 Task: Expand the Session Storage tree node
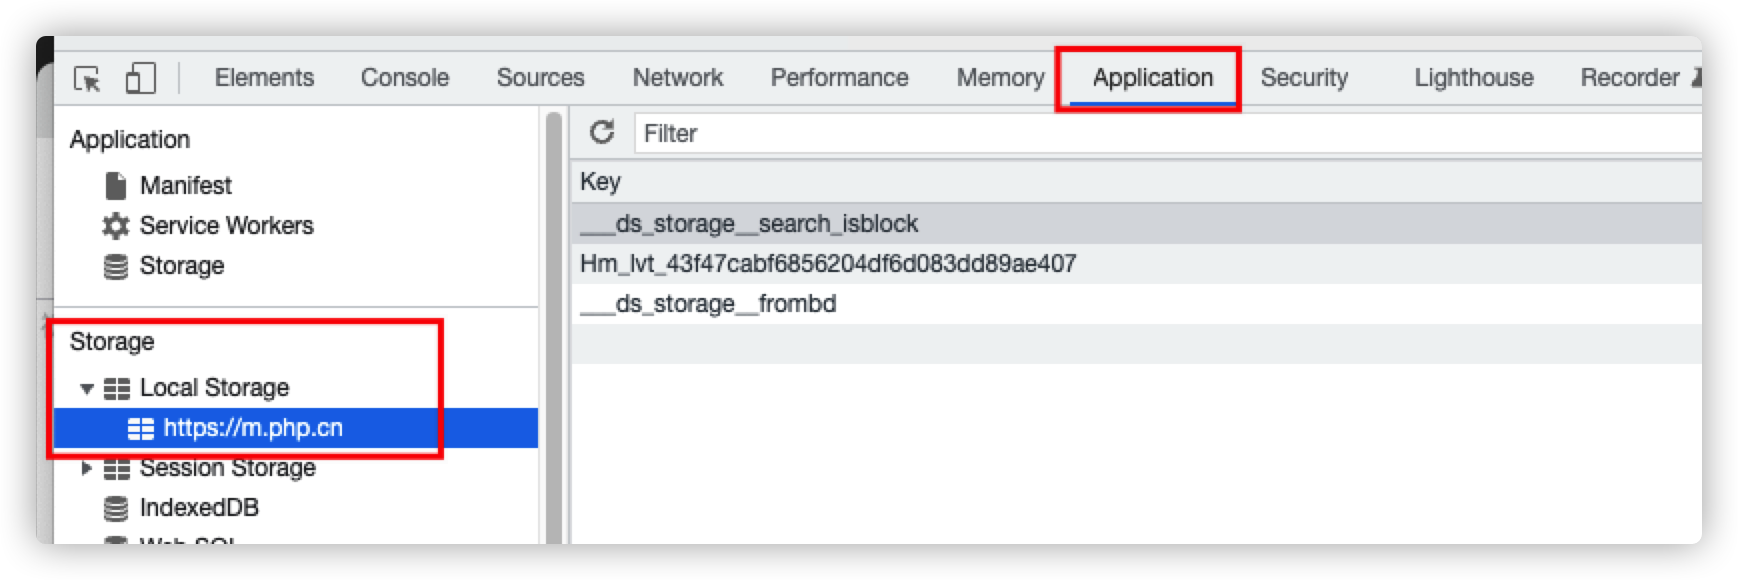click(x=87, y=468)
